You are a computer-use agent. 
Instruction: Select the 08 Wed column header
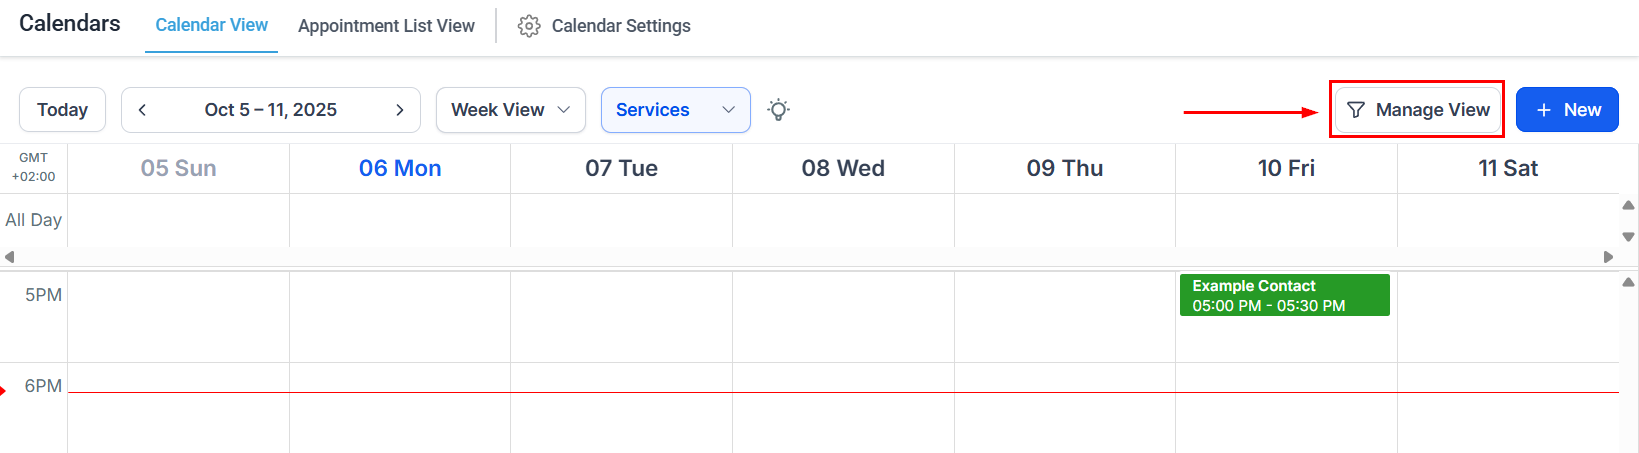[843, 168]
